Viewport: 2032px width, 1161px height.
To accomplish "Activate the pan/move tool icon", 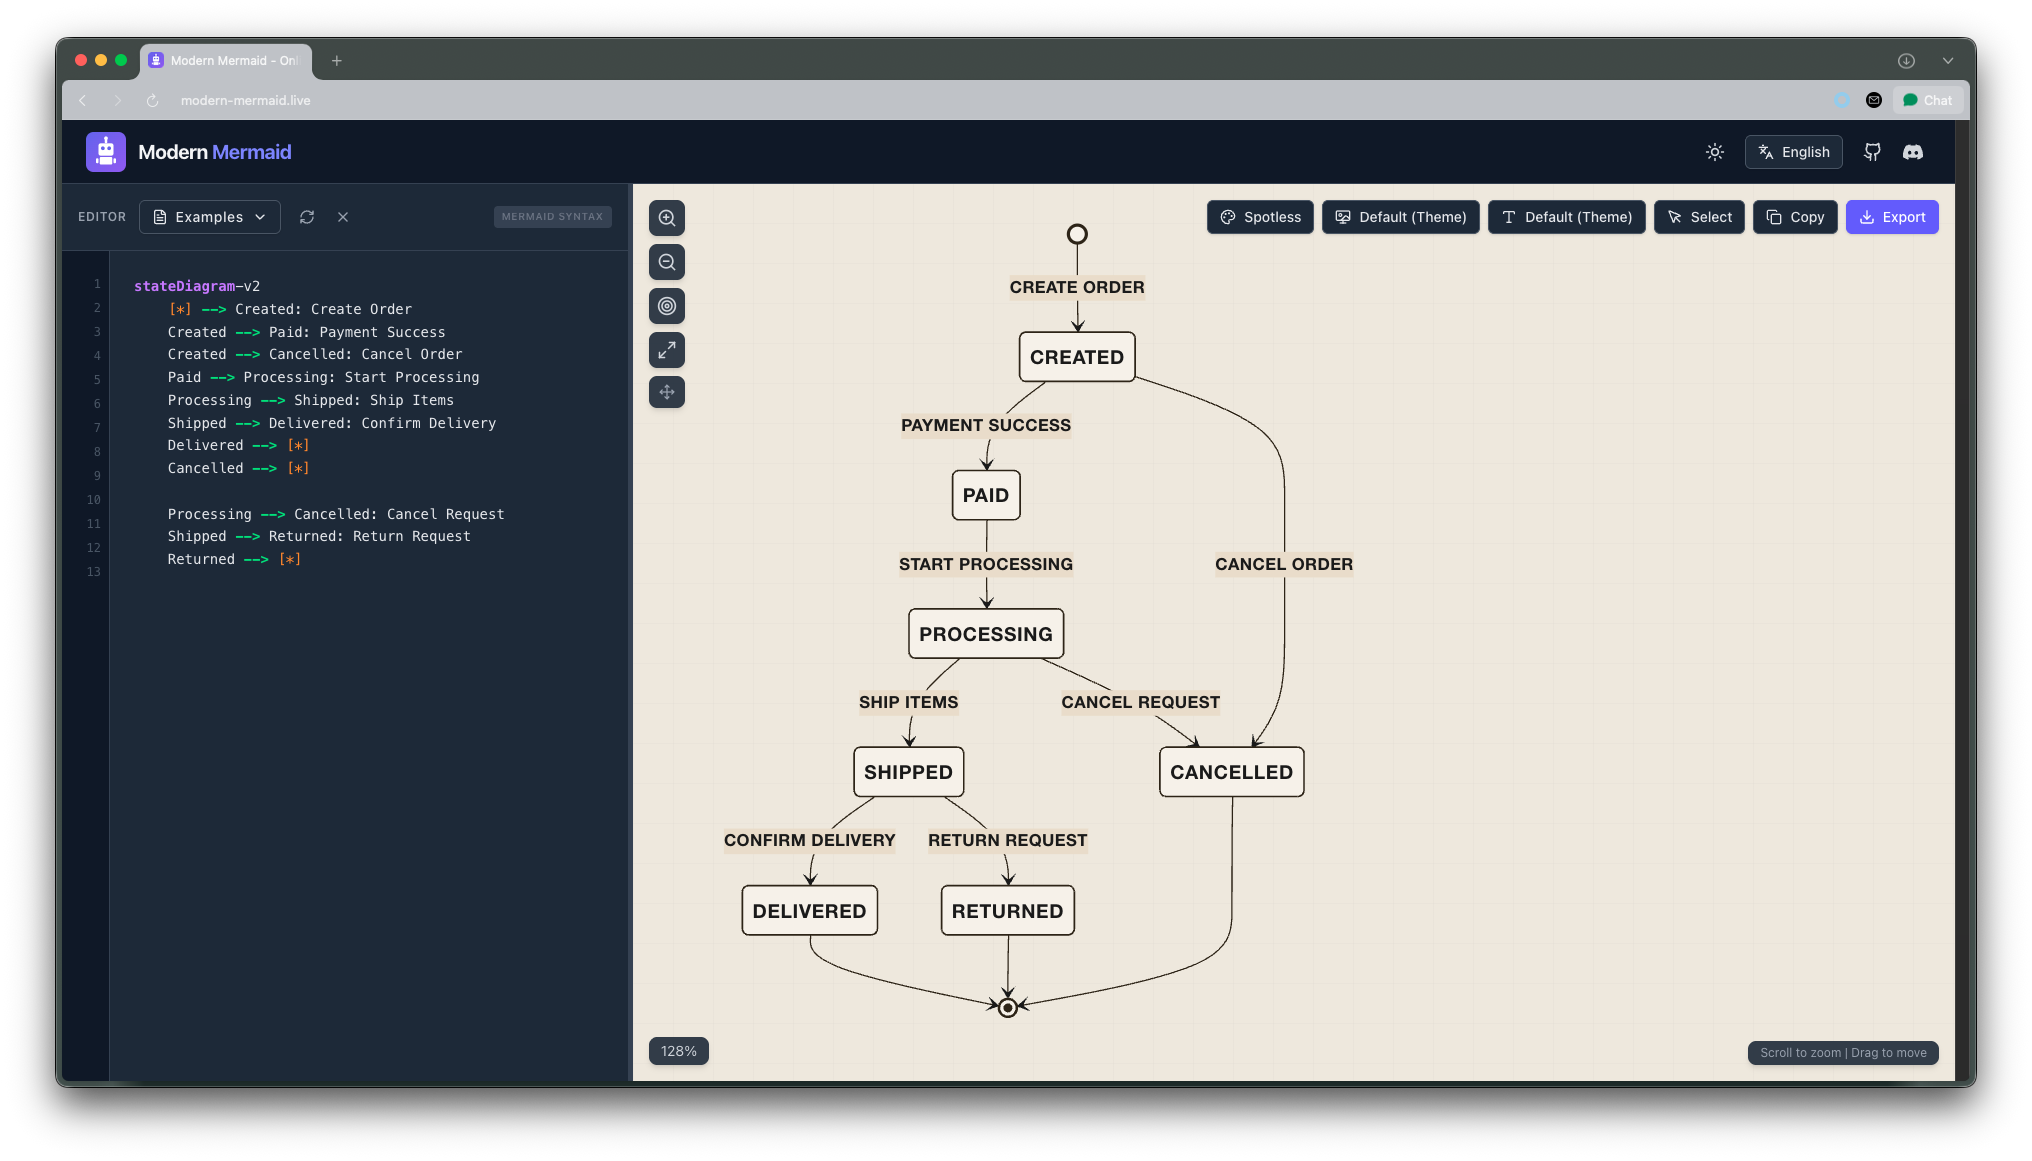I will pyautogui.click(x=667, y=392).
